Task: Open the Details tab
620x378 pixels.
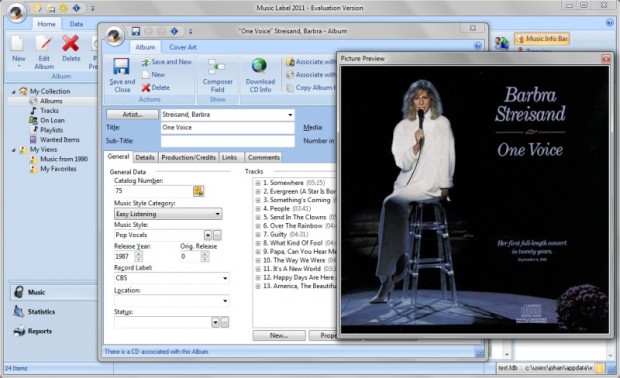Action: click(145, 157)
